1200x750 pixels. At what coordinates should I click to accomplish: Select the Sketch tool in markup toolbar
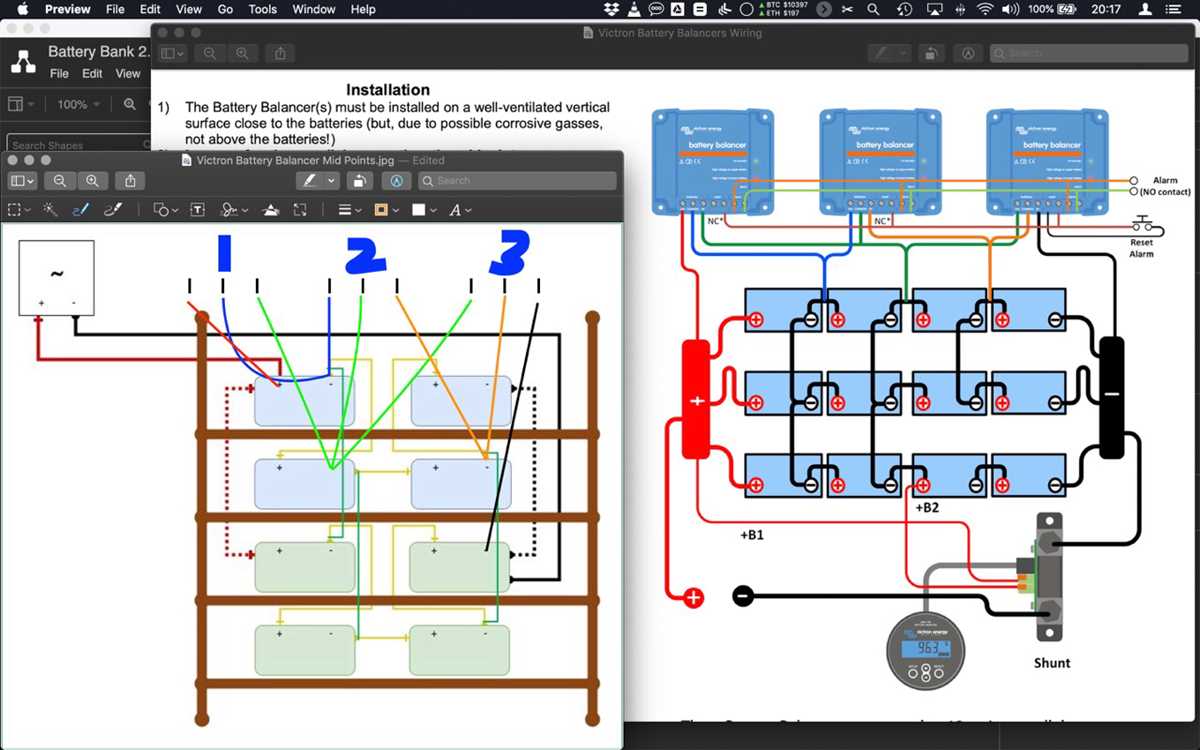(80, 210)
